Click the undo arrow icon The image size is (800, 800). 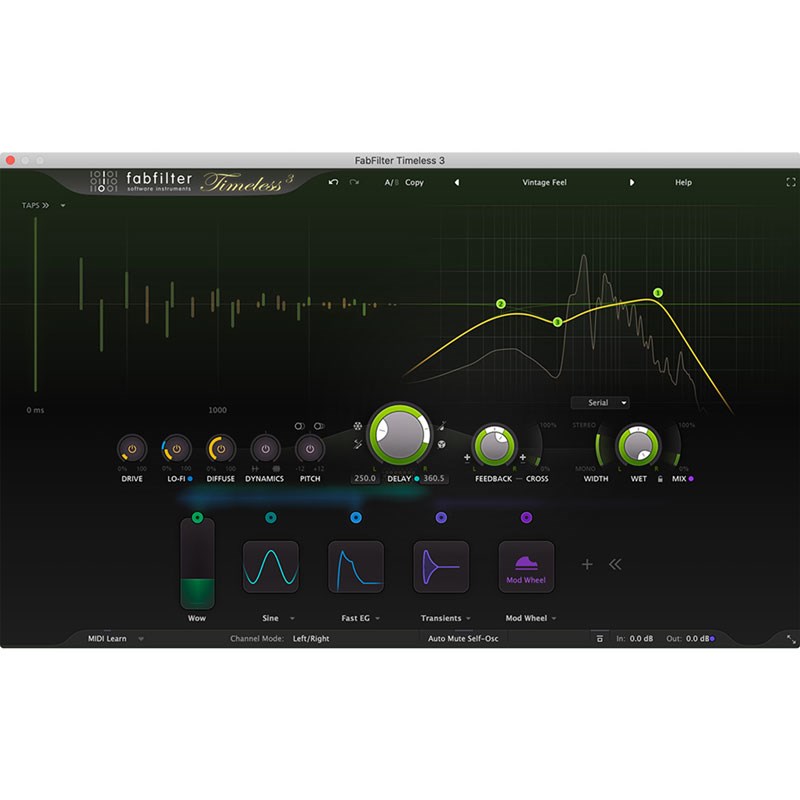click(333, 183)
